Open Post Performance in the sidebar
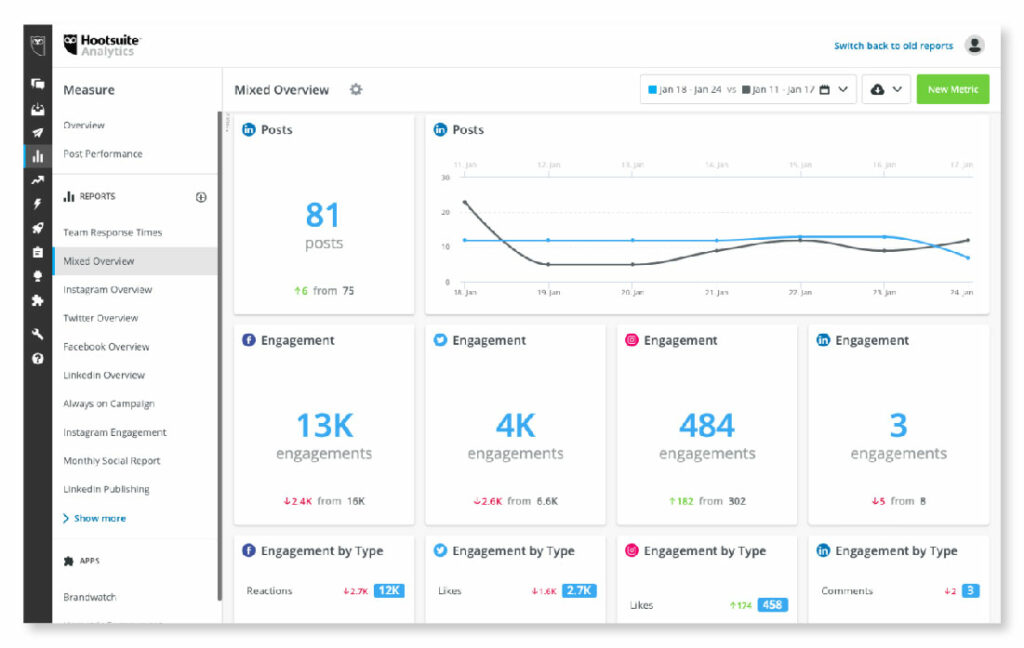The height and width of the screenshot is (648, 1024). pyautogui.click(x=103, y=154)
